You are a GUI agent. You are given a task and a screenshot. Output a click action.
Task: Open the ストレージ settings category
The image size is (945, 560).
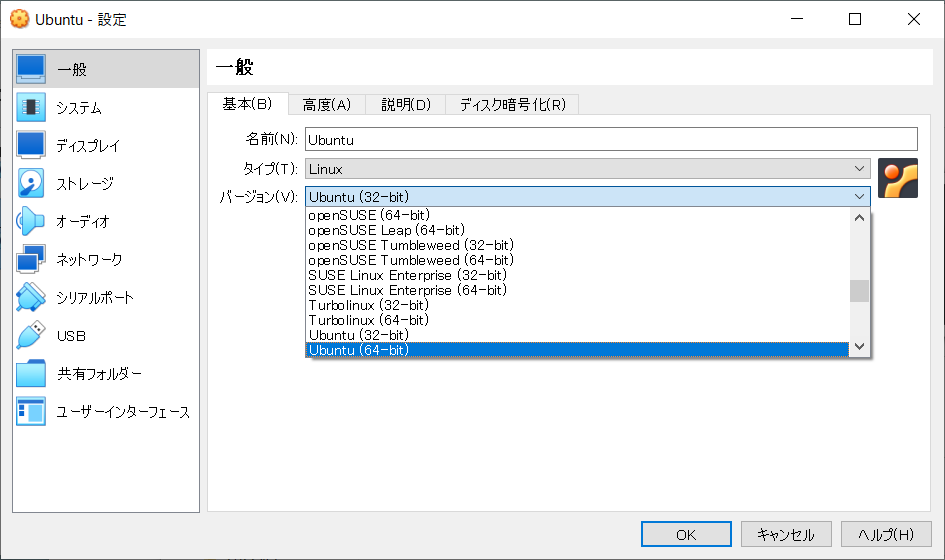click(106, 183)
